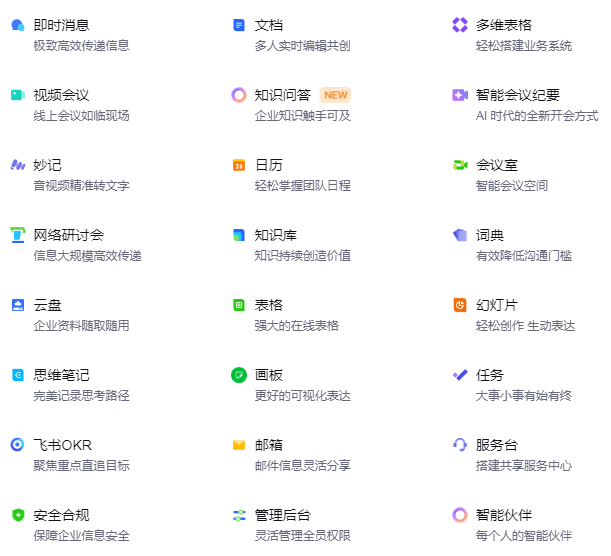Click the 服务台 headset icon

click(460, 445)
